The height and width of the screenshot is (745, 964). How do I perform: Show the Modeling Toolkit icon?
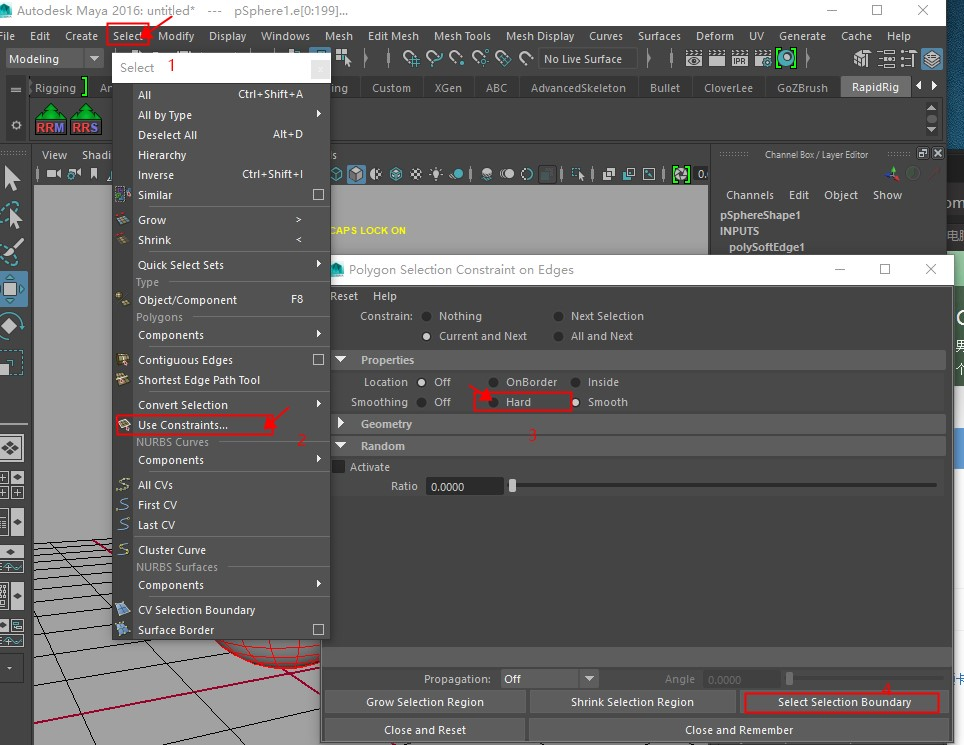tap(862, 59)
